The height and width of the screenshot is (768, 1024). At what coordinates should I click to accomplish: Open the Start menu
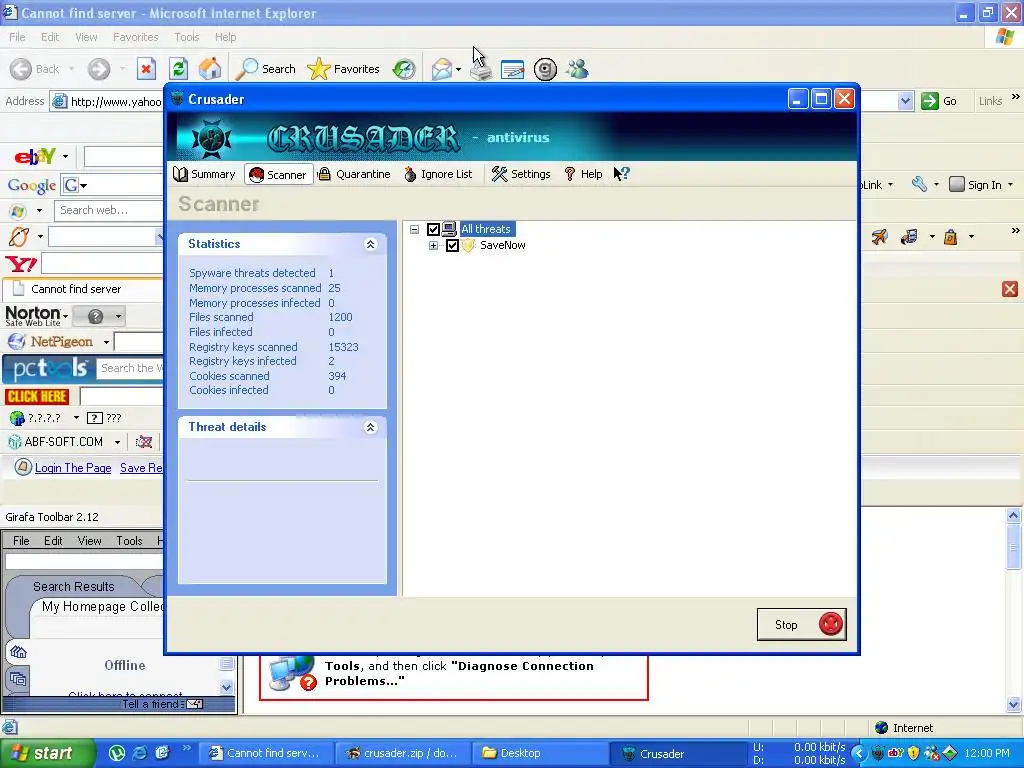click(46, 753)
